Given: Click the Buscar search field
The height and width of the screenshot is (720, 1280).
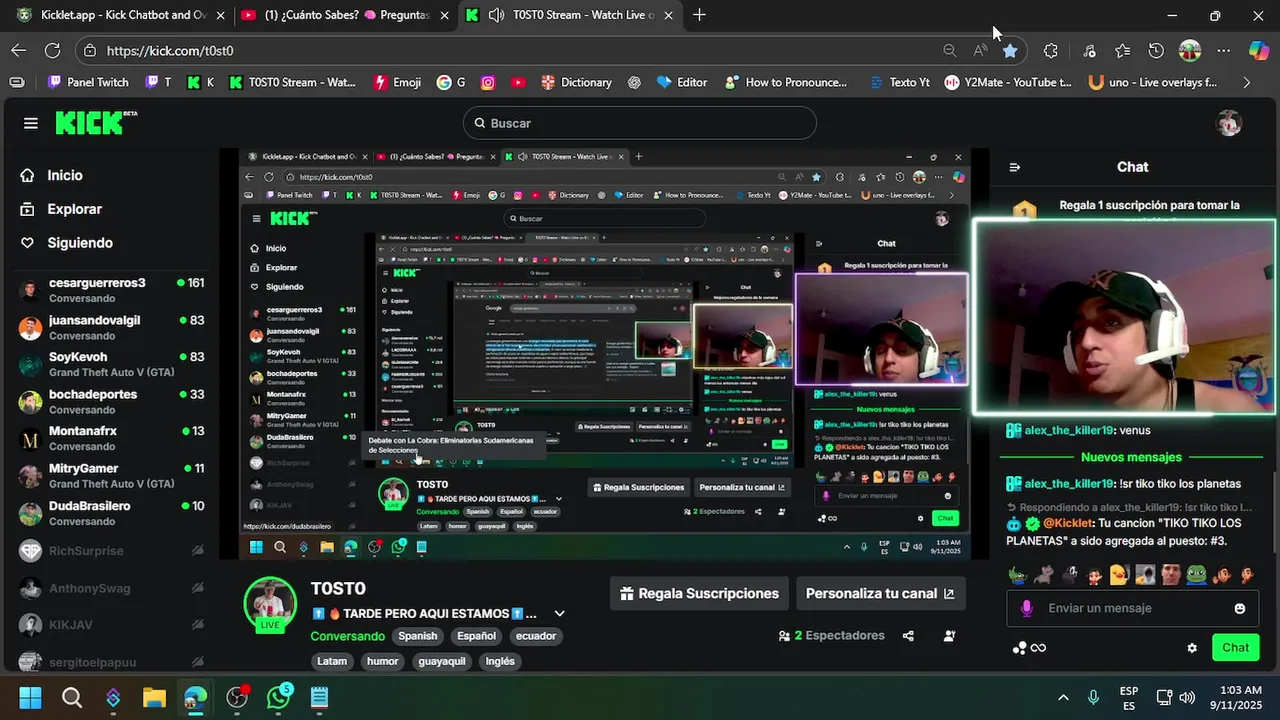Looking at the screenshot, I should [640, 123].
